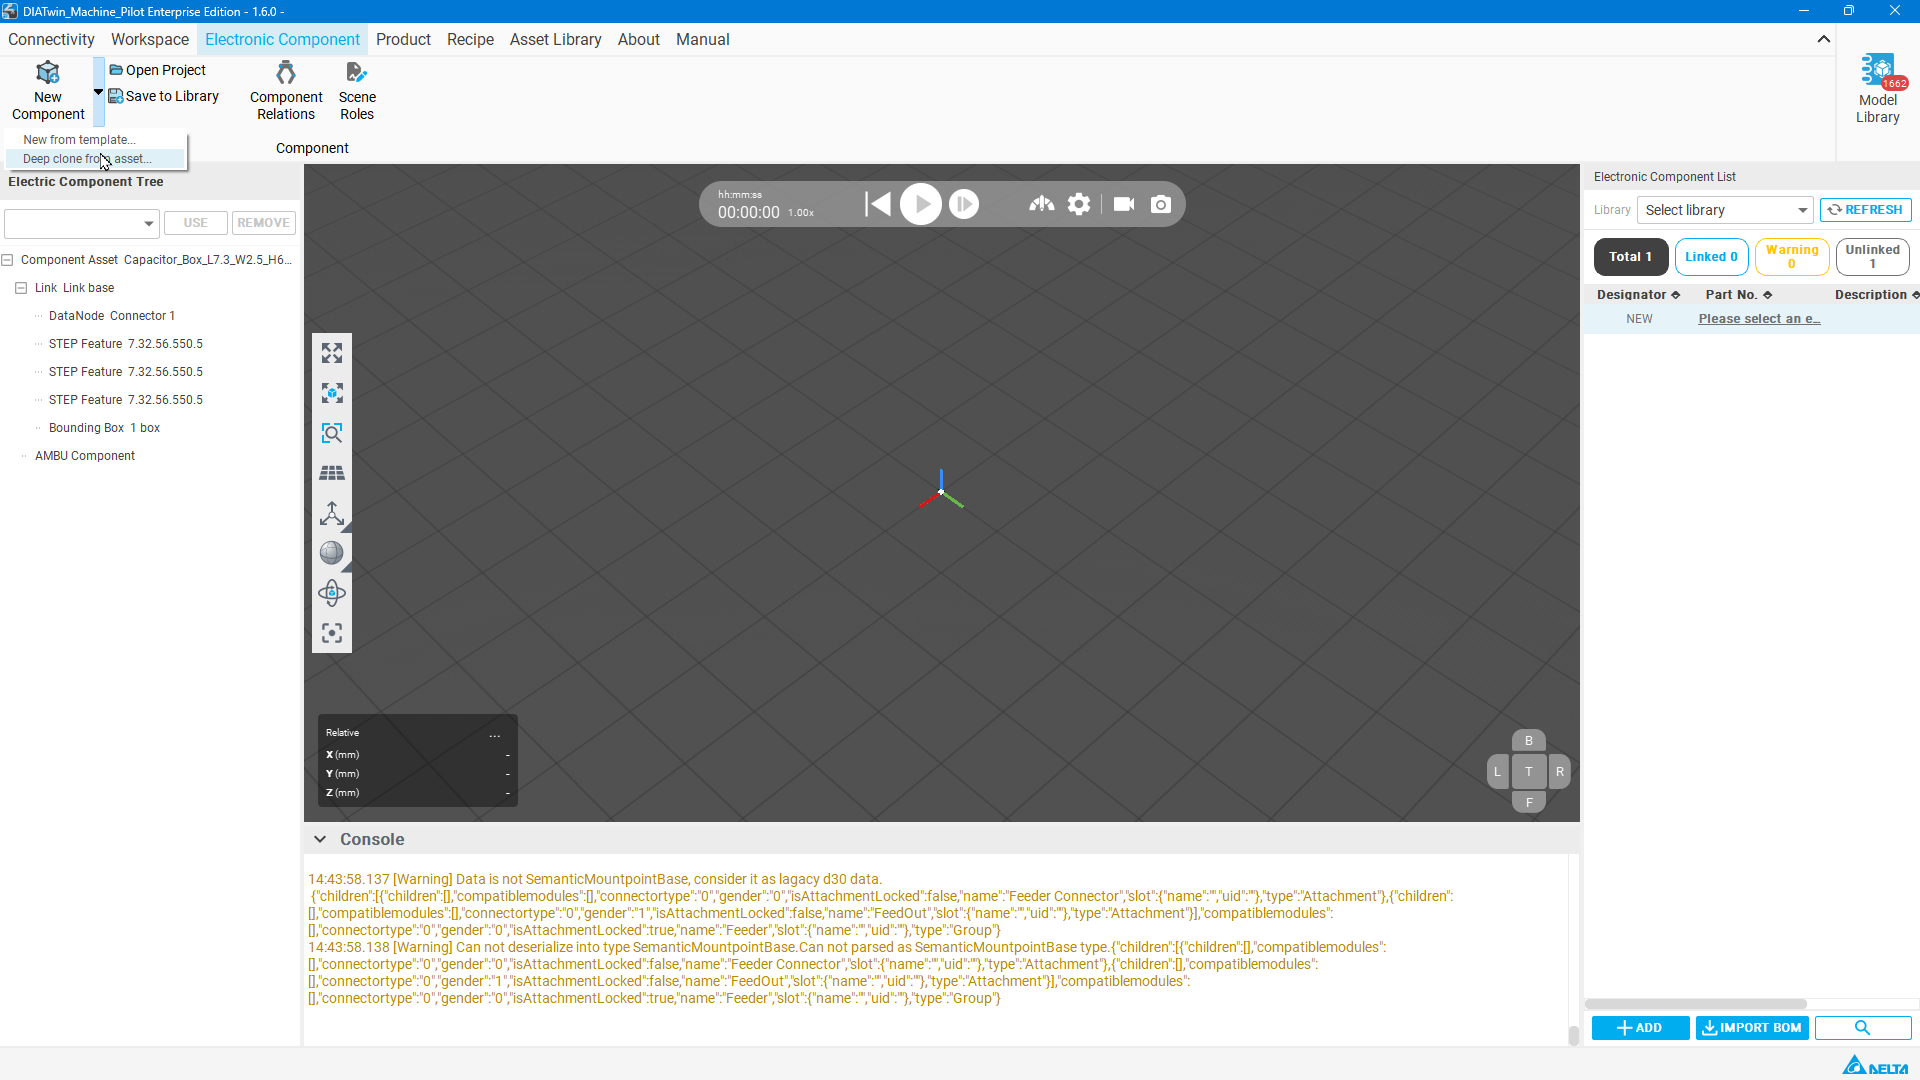Open Component Relations
Screen dimensions: 1920x1080
click(x=286, y=91)
